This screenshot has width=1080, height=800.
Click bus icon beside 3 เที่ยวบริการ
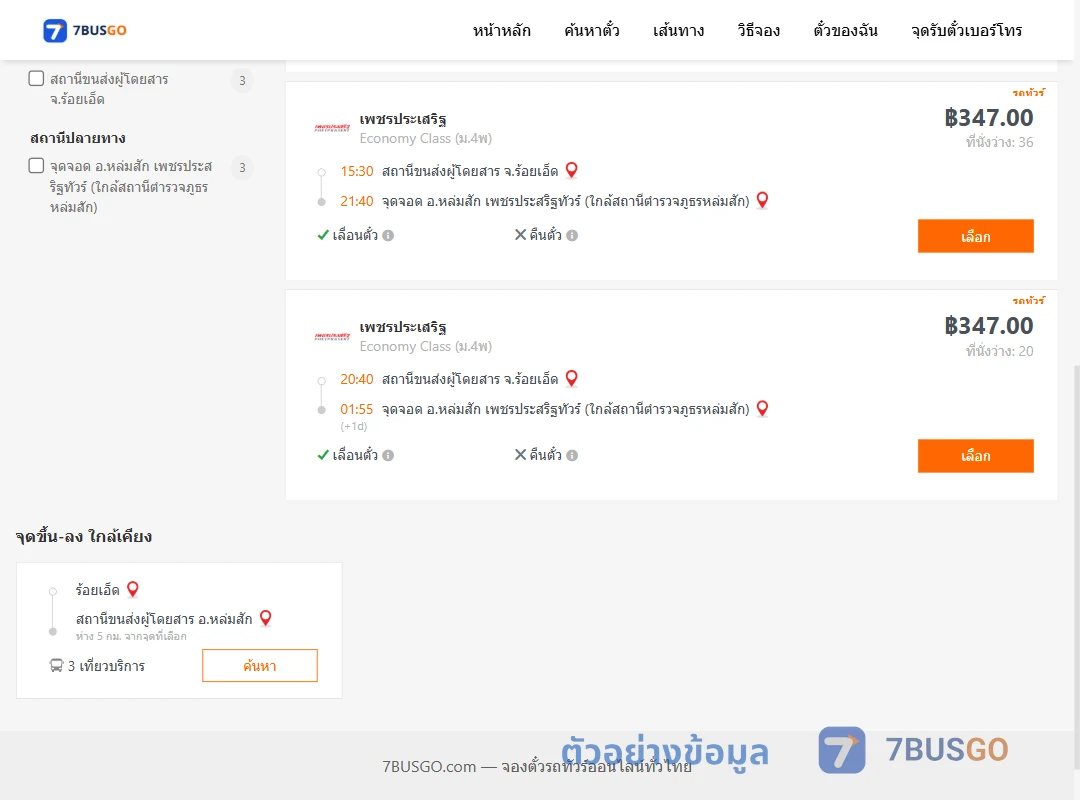click(56, 666)
